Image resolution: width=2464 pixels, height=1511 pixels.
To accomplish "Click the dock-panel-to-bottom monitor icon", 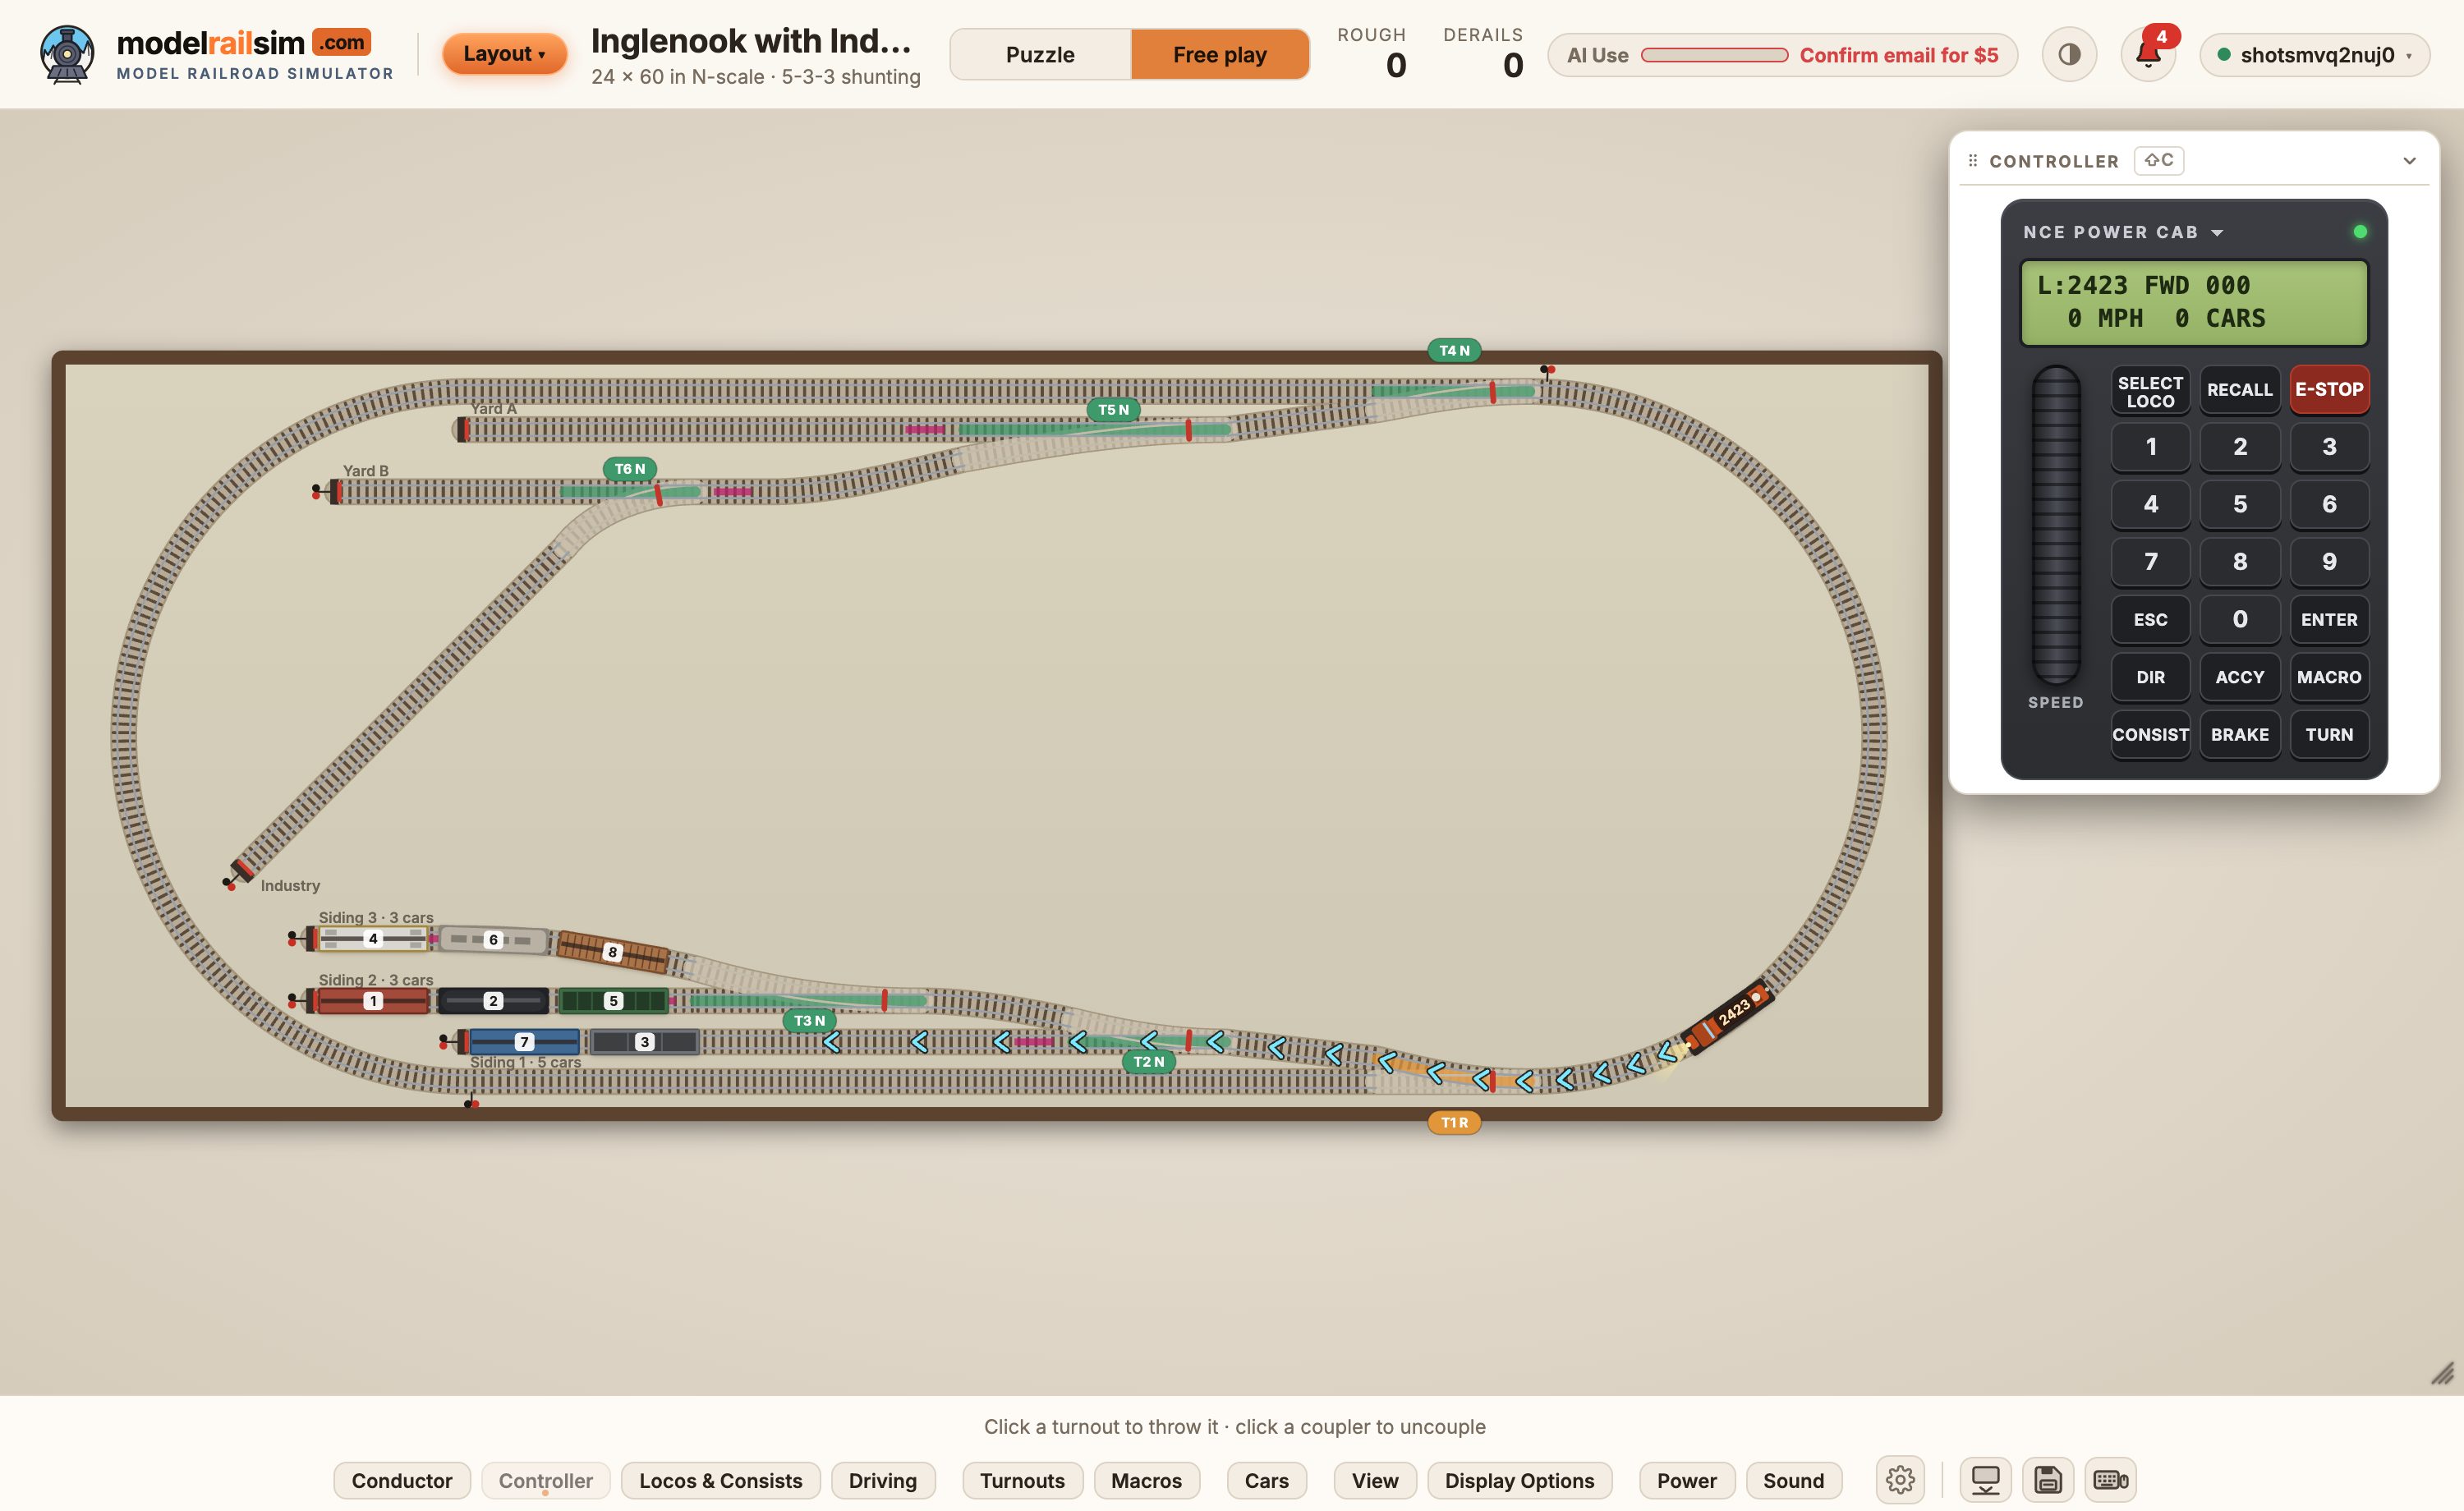I will (1985, 1480).
